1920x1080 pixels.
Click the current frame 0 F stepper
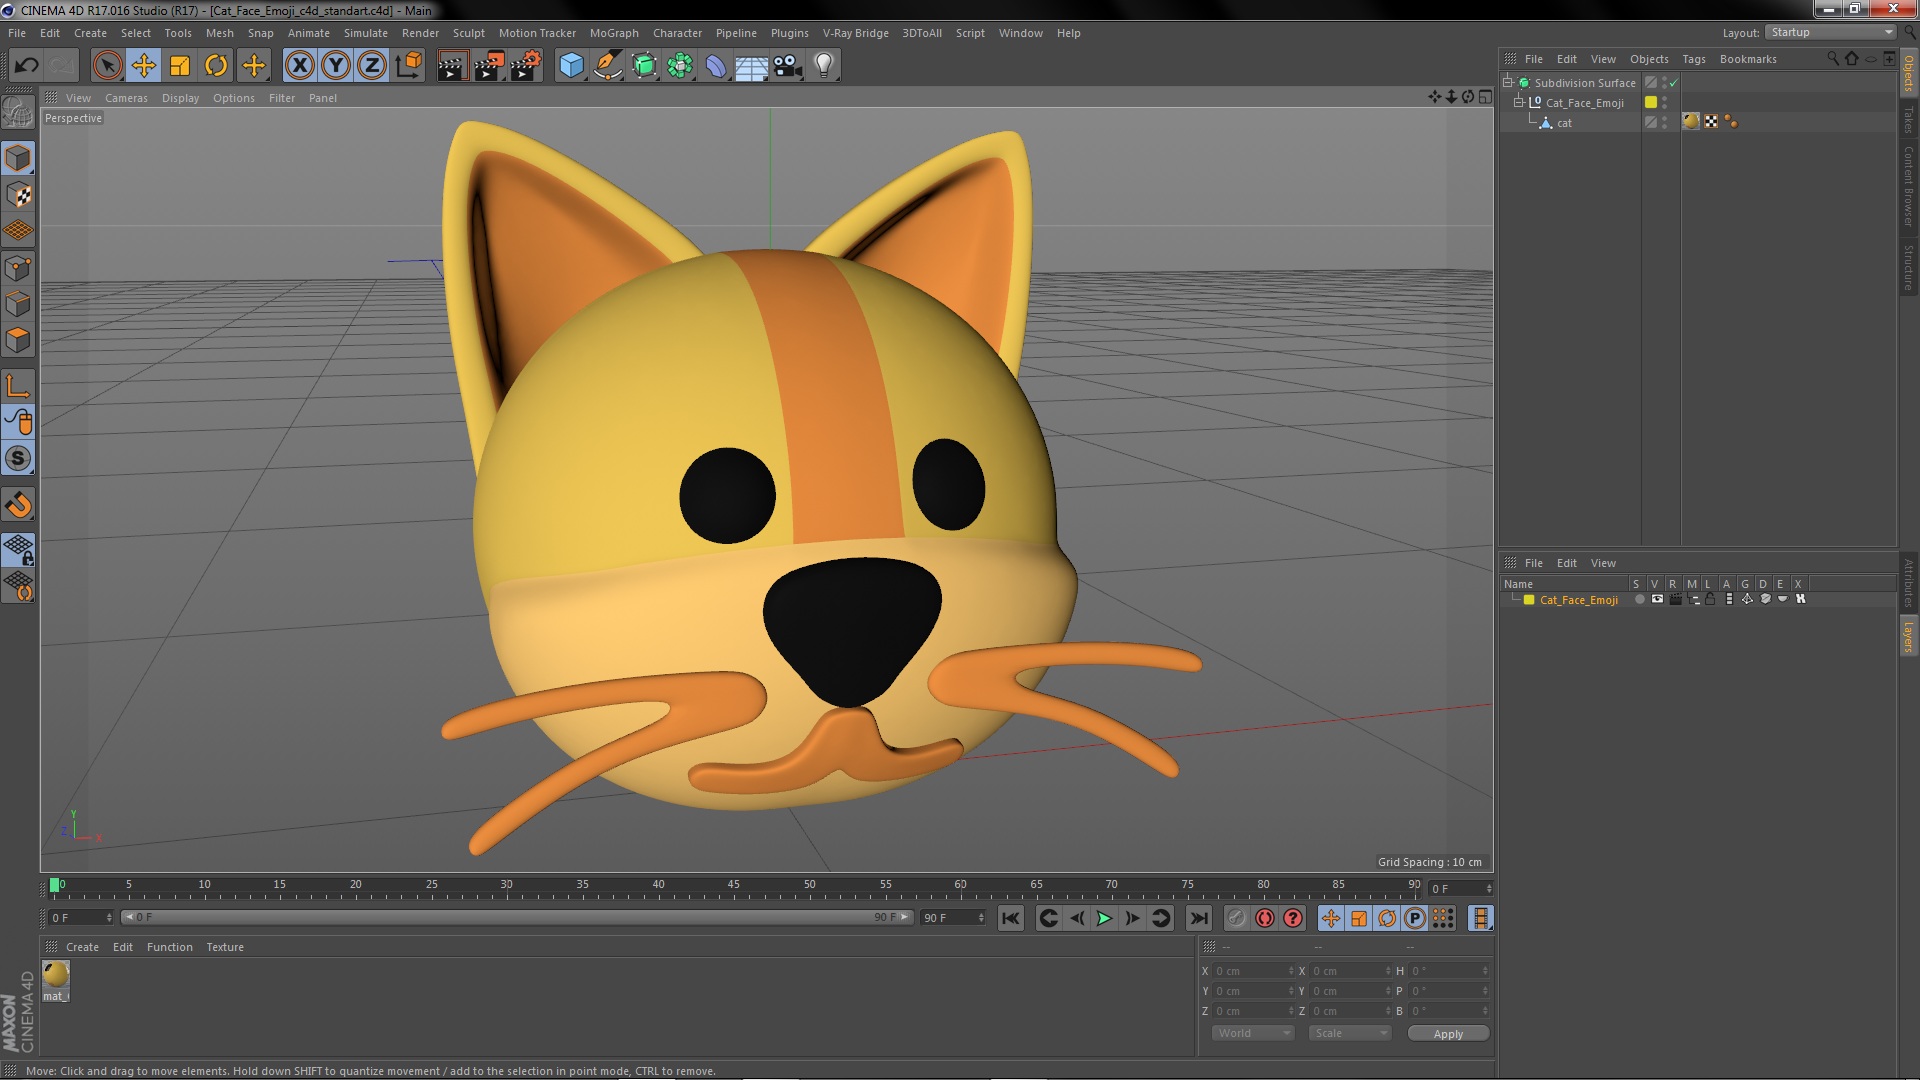1489,889
